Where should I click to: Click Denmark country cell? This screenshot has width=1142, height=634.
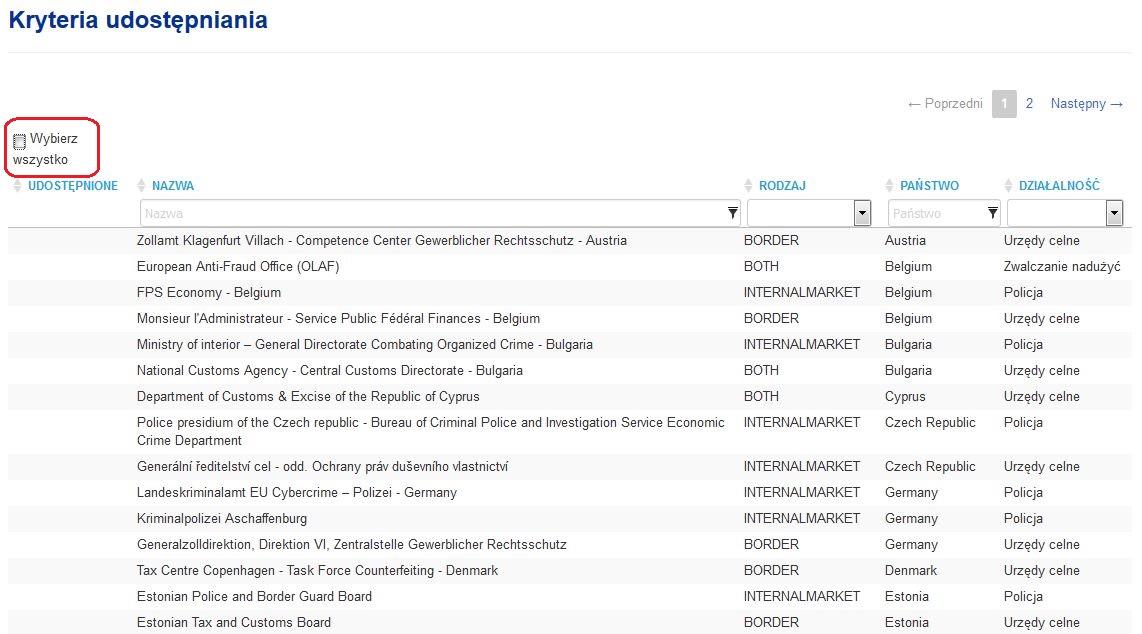click(x=911, y=571)
